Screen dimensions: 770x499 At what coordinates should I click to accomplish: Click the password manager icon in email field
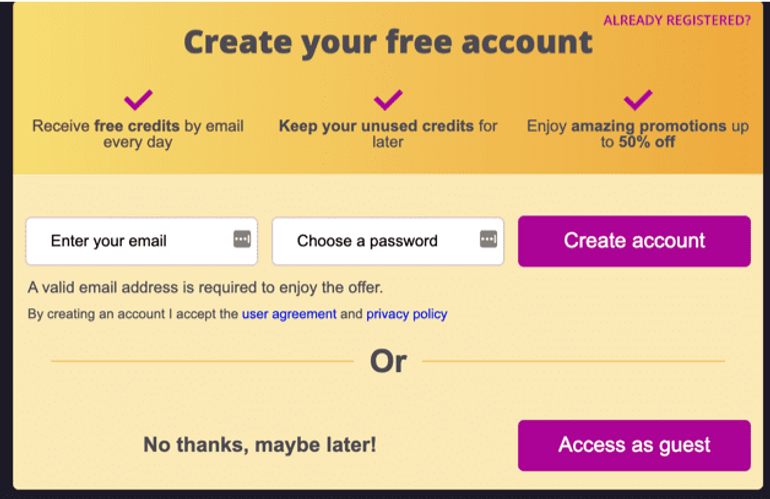(242, 239)
